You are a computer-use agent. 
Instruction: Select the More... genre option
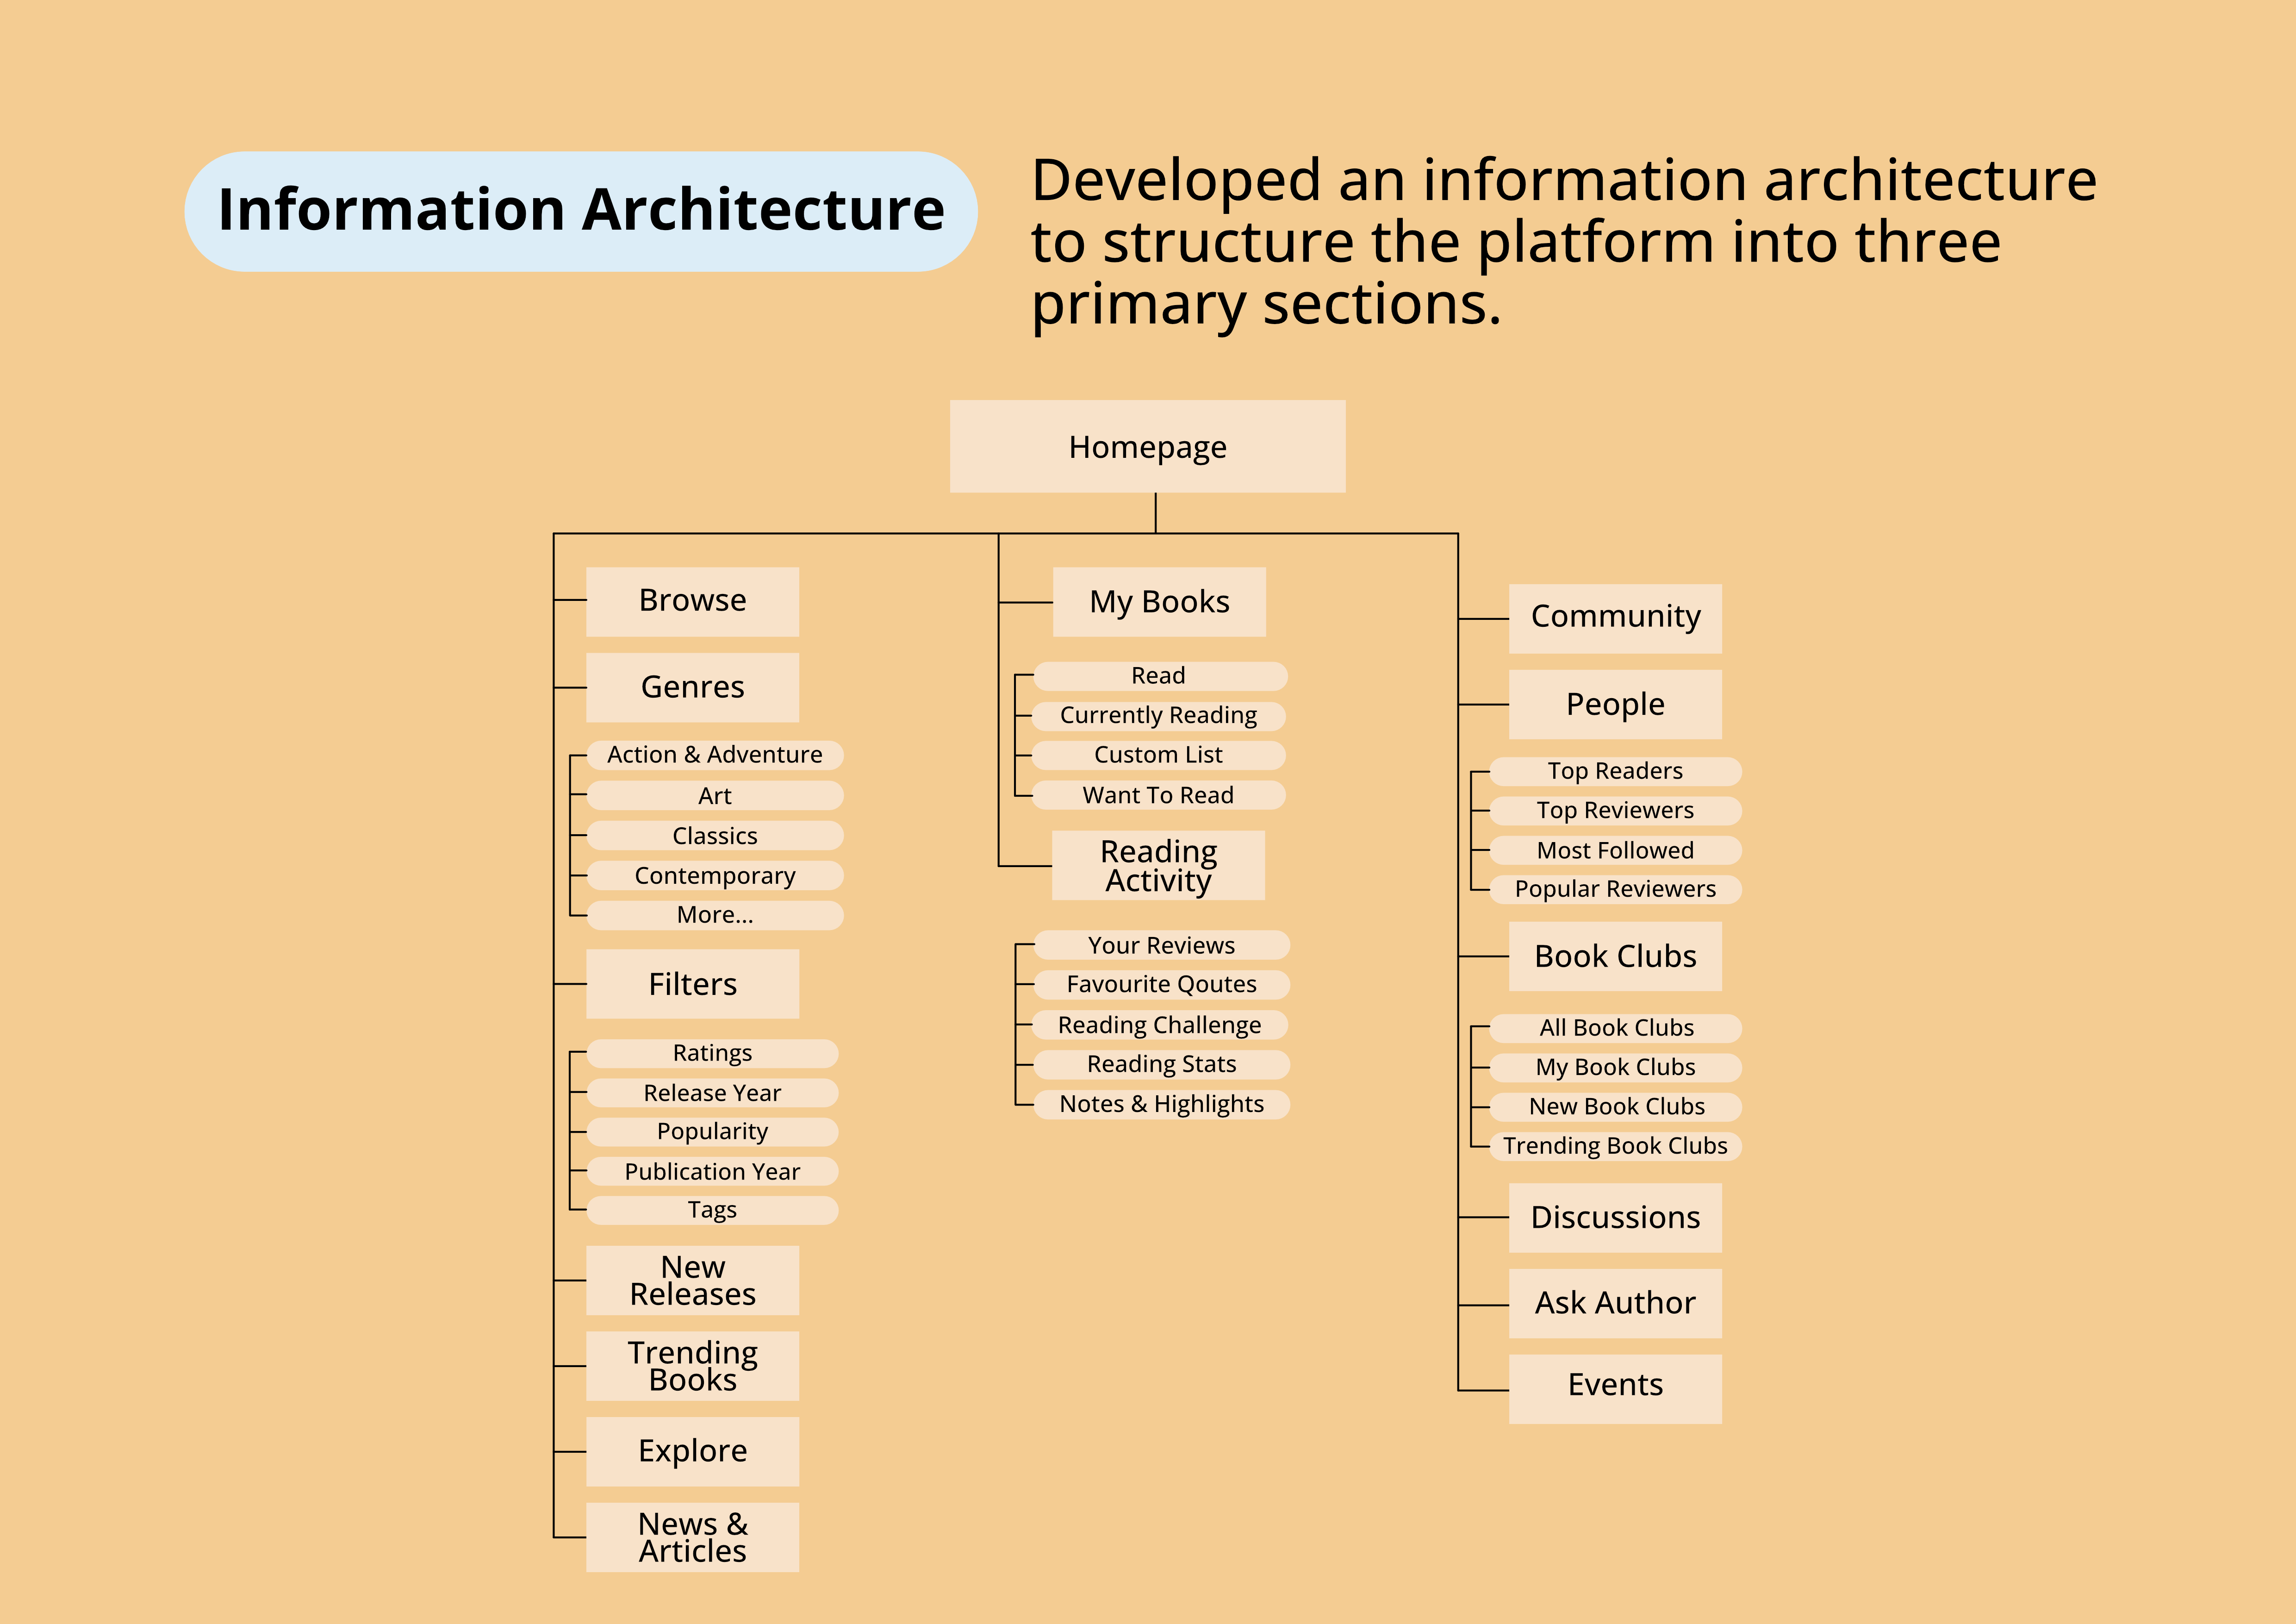(x=714, y=915)
